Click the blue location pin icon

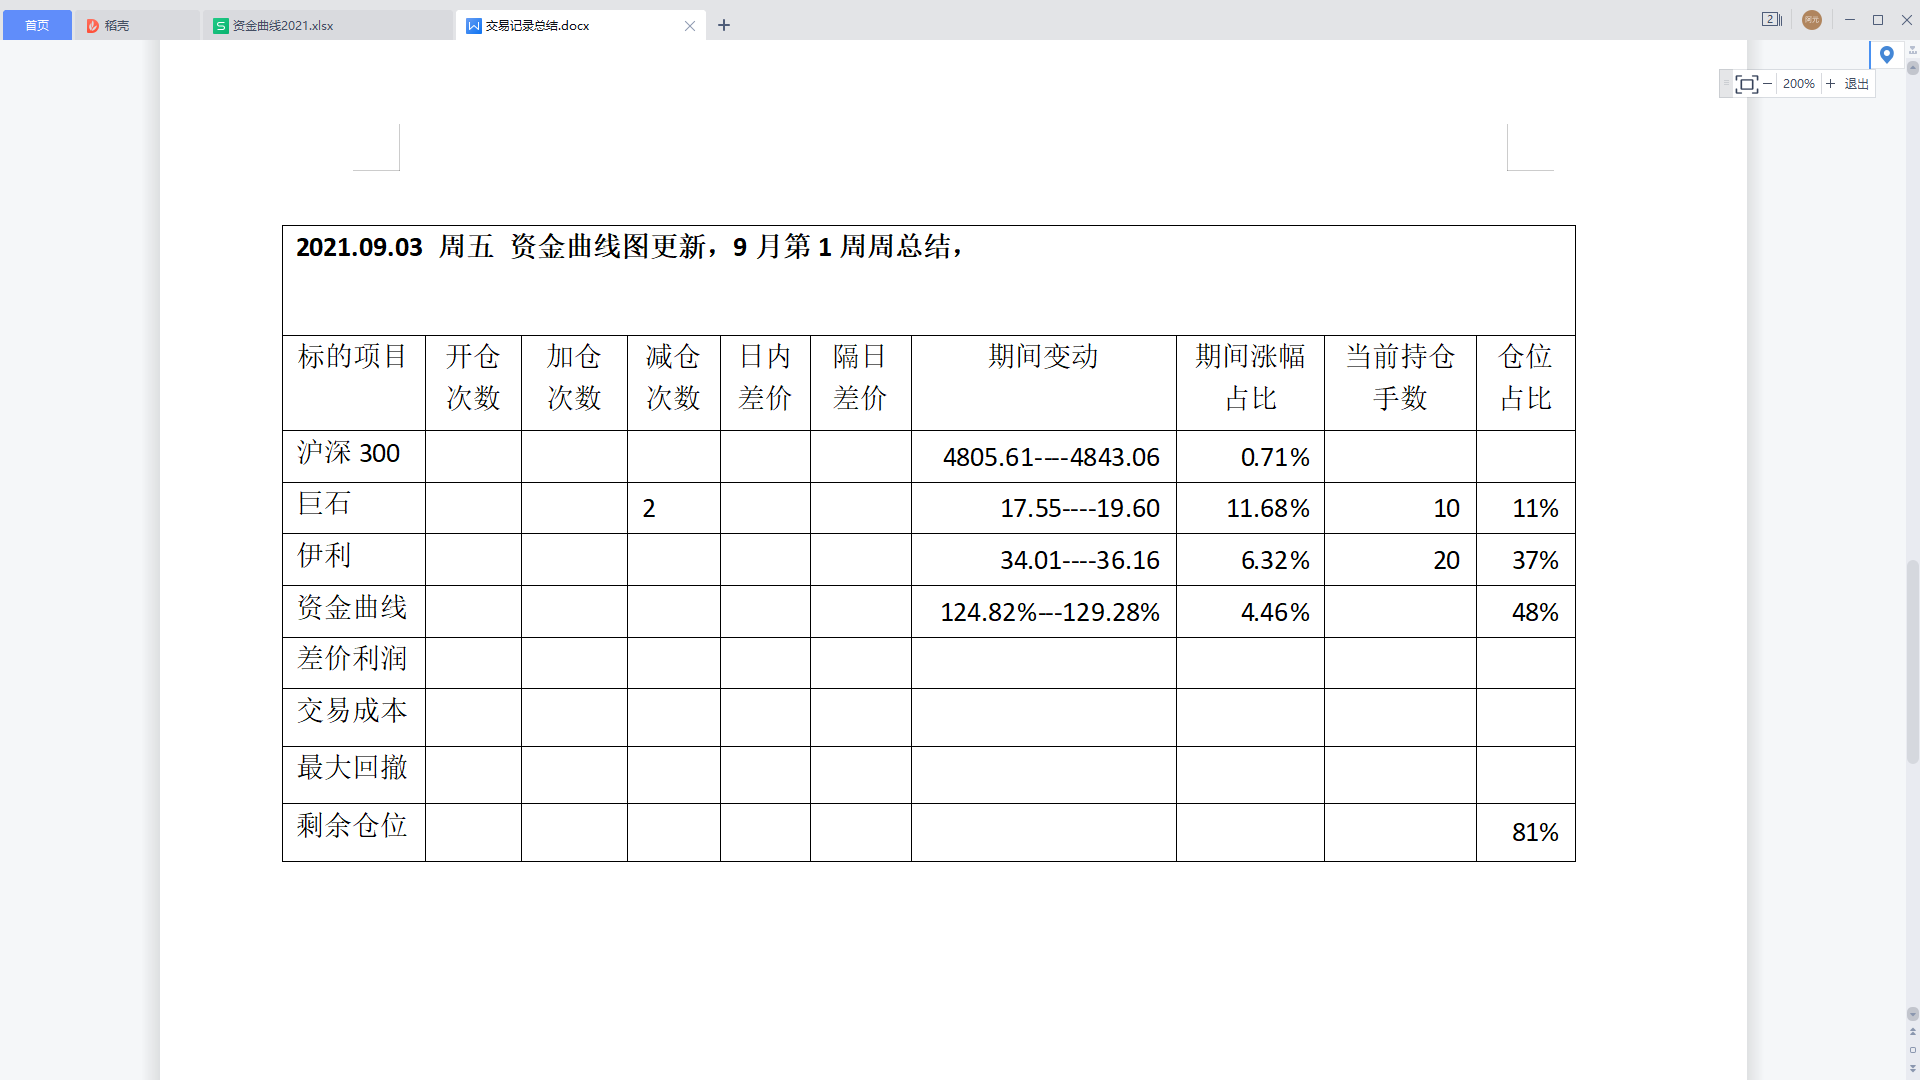click(1886, 55)
